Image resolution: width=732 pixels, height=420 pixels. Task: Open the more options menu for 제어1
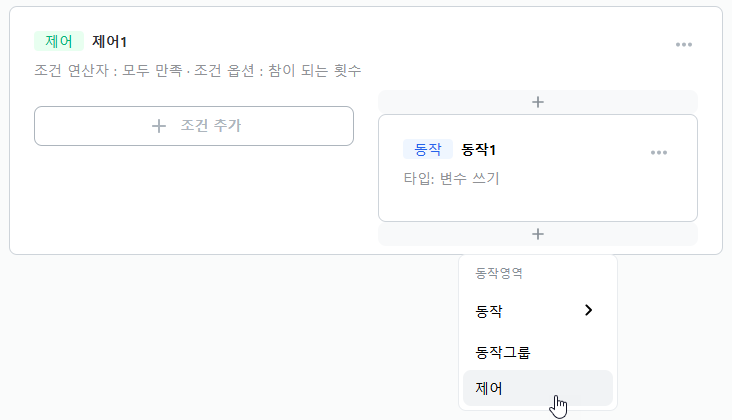point(683,45)
